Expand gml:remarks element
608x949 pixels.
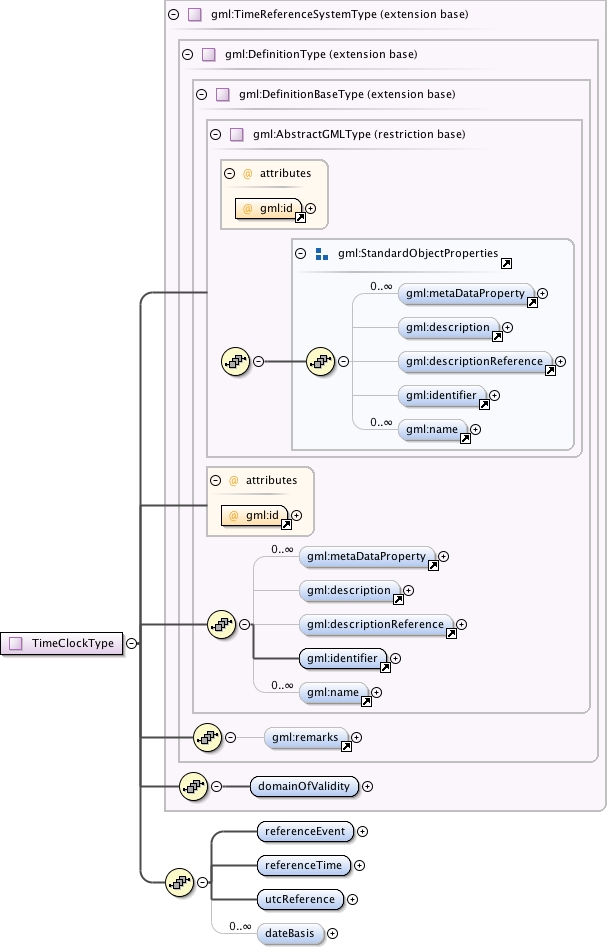(356, 738)
